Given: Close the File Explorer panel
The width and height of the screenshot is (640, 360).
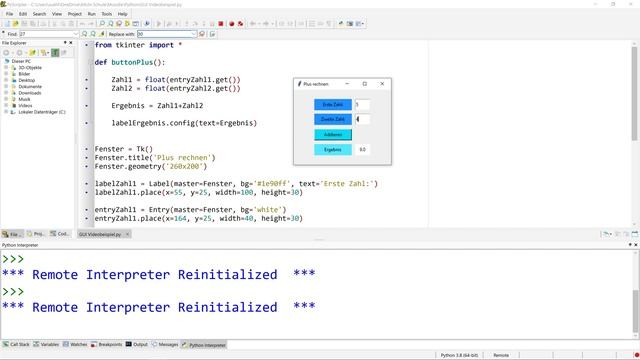Looking at the screenshot, I should [x=71, y=42].
